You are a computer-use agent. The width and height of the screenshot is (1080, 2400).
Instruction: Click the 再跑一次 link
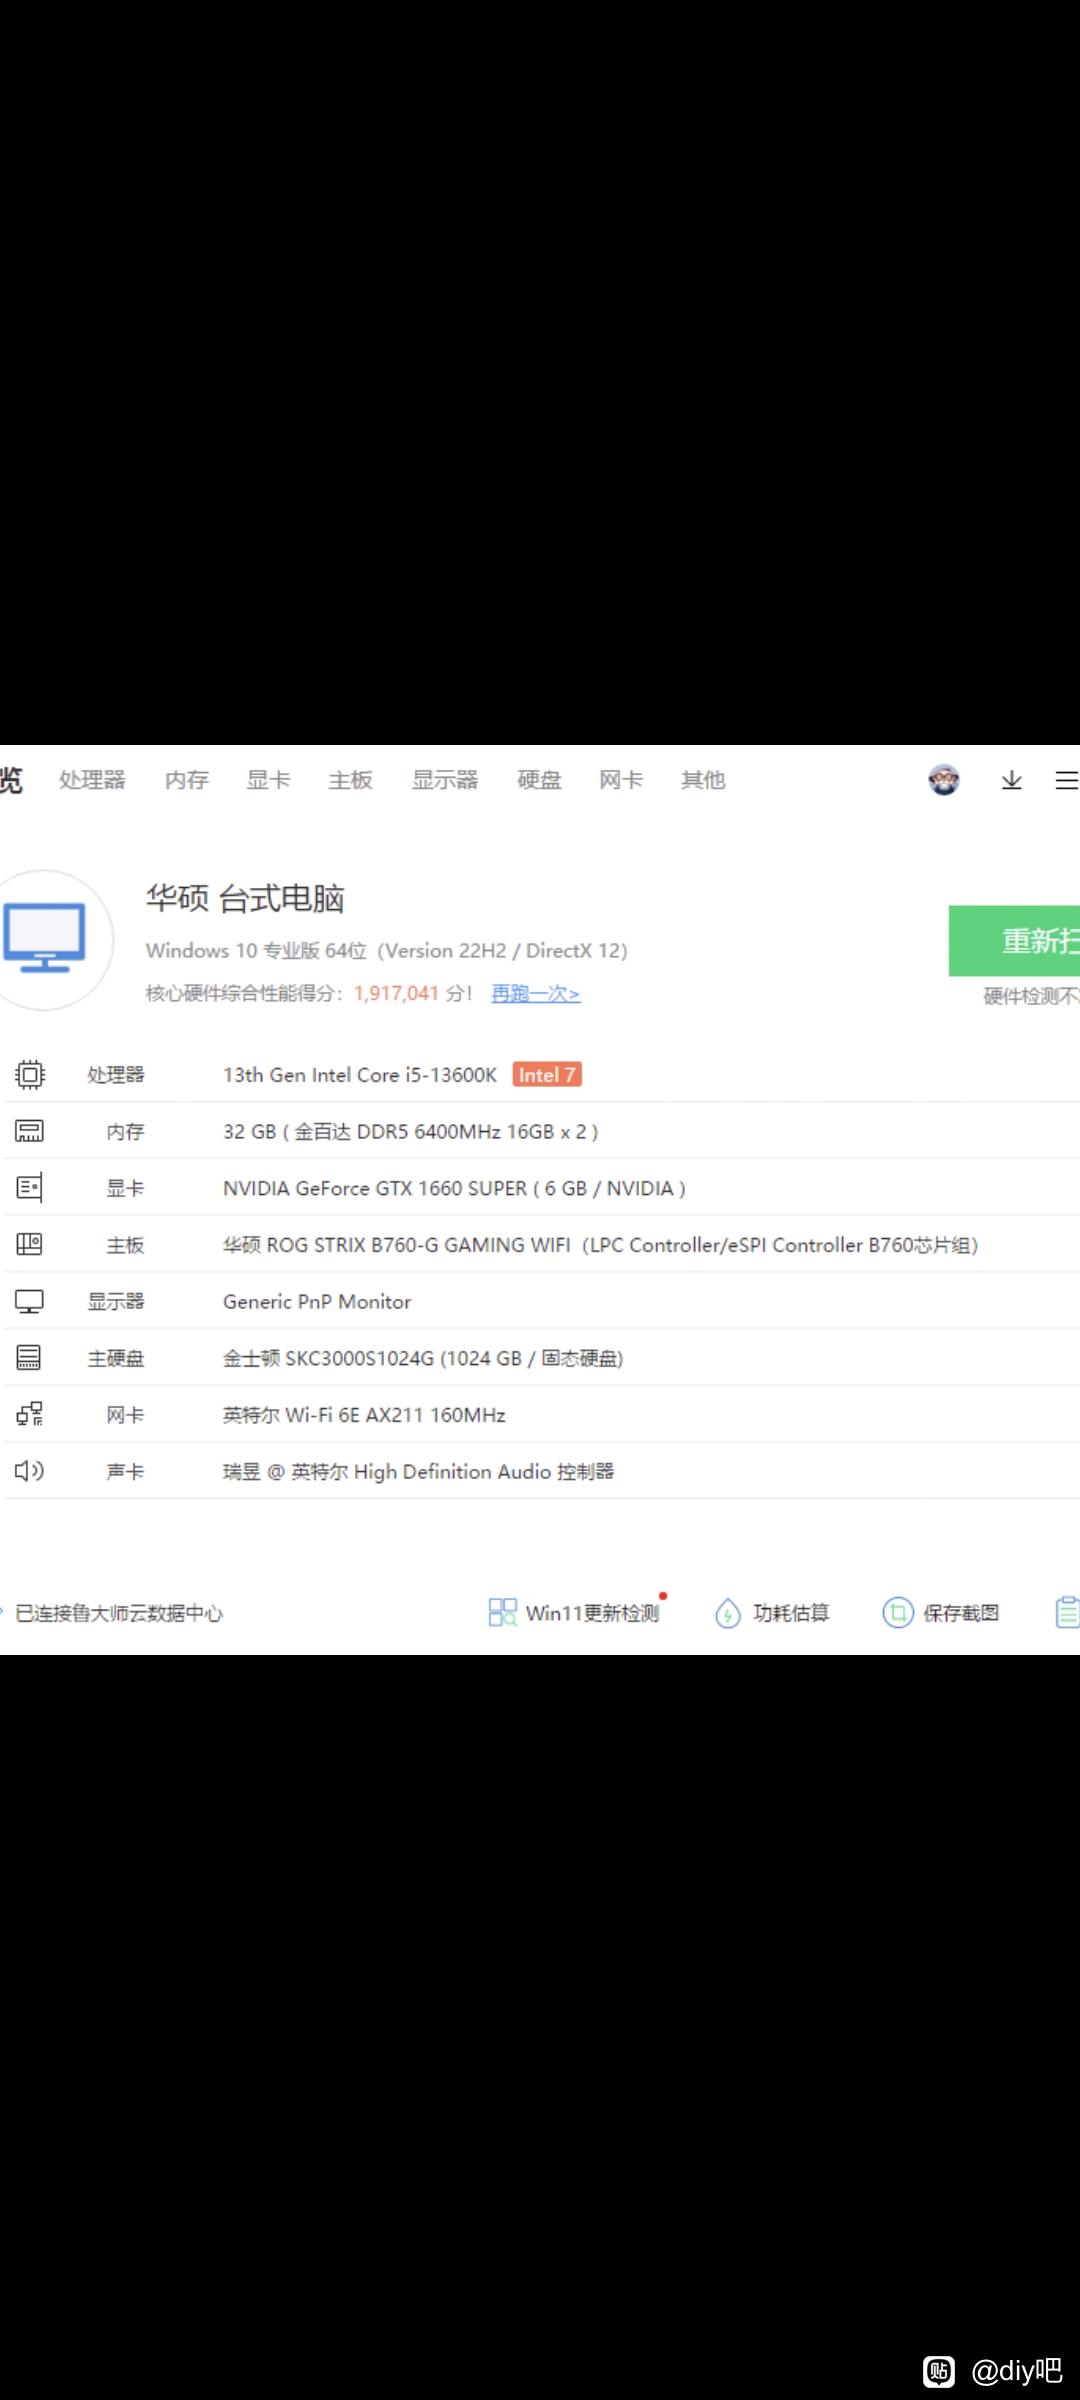point(536,993)
